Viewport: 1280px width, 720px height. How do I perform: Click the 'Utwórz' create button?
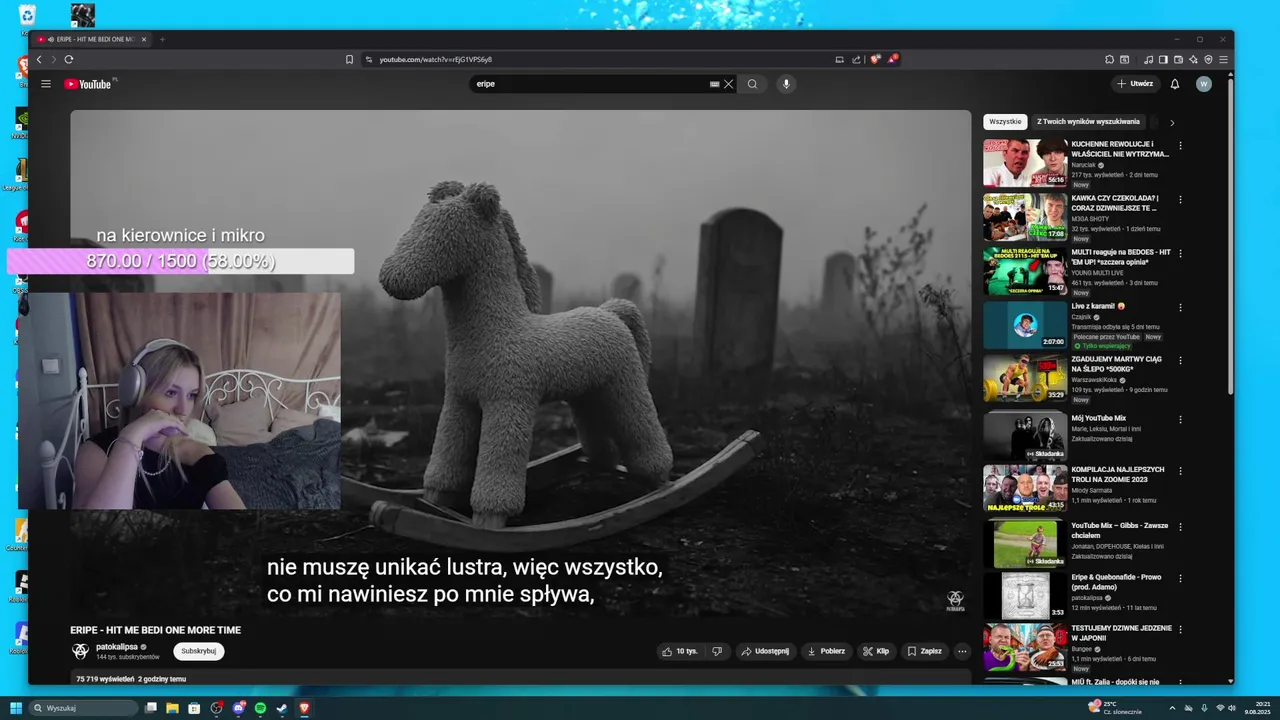[x=1136, y=84]
